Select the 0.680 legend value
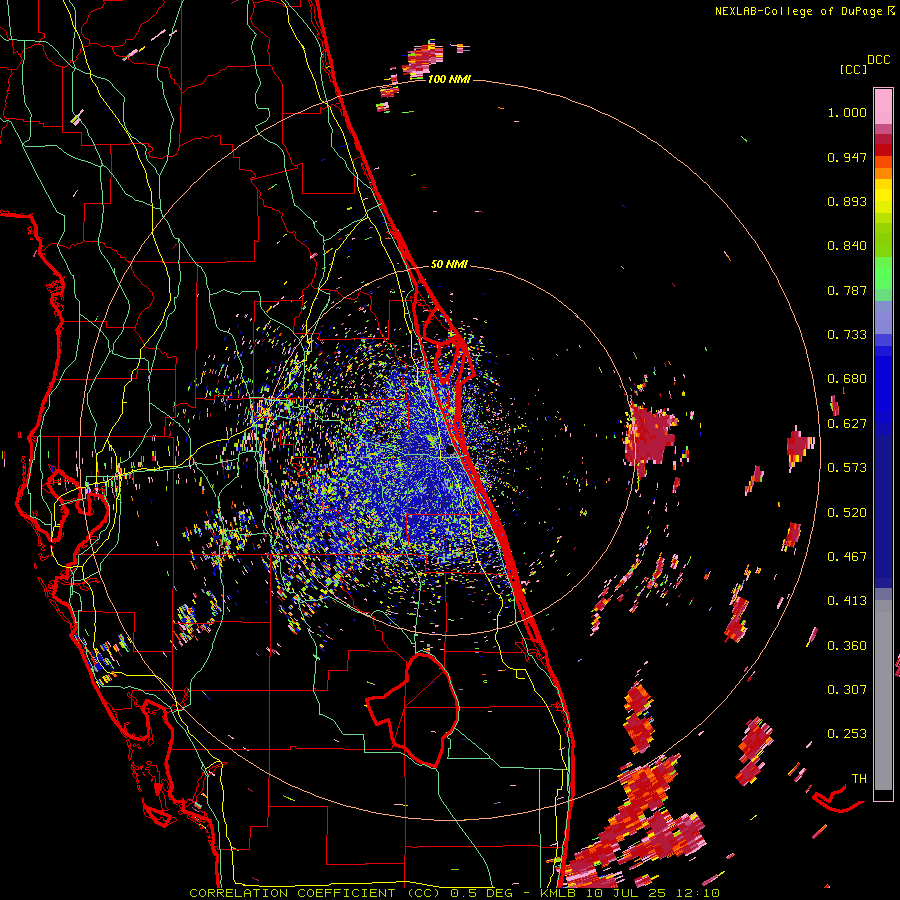Viewport: 900px width, 900px height. point(847,379)
